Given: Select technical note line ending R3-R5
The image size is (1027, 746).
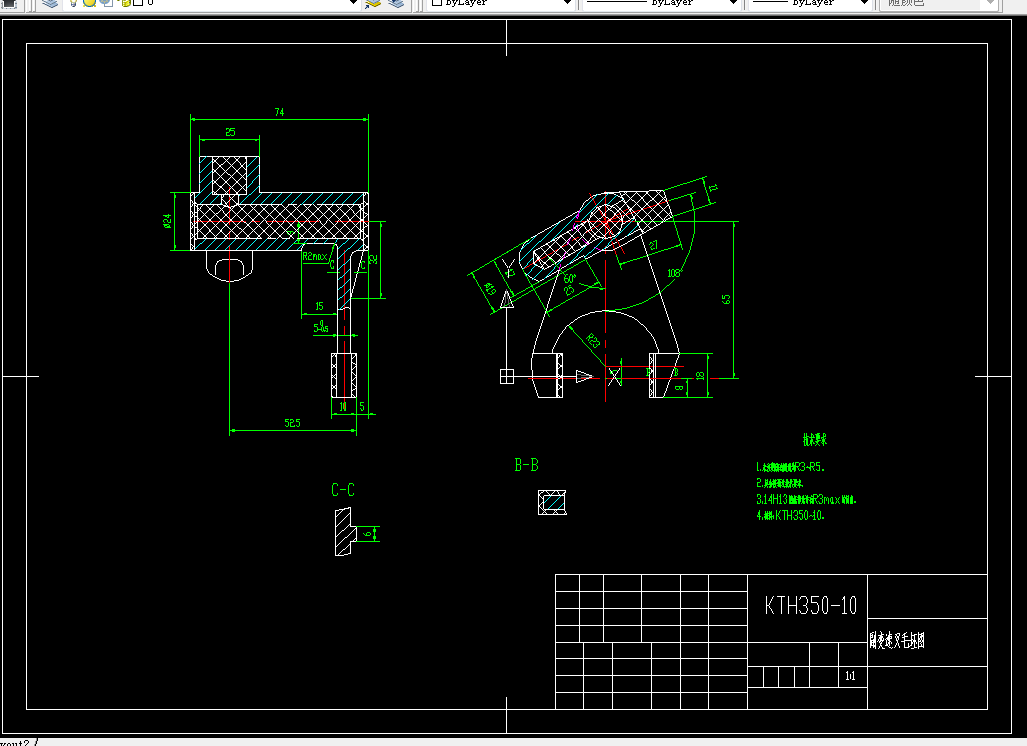Looking at the screenshot, I should [790, 467].
